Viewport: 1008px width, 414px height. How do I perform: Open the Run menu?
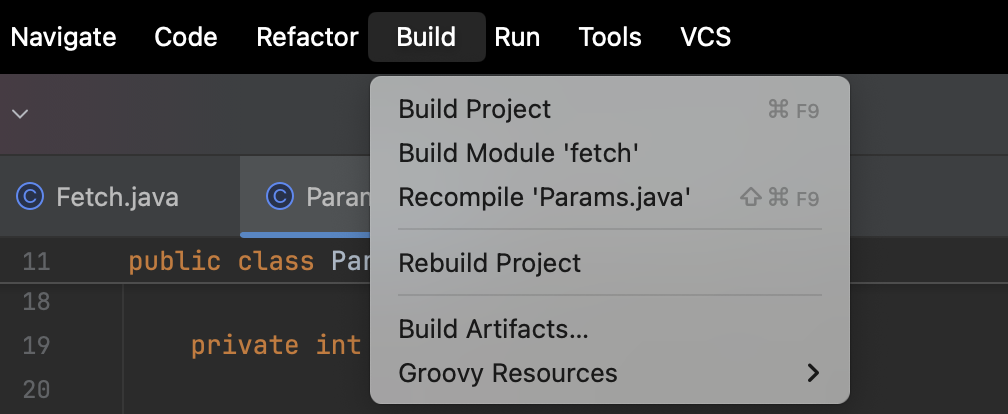(x=517, y=38)
